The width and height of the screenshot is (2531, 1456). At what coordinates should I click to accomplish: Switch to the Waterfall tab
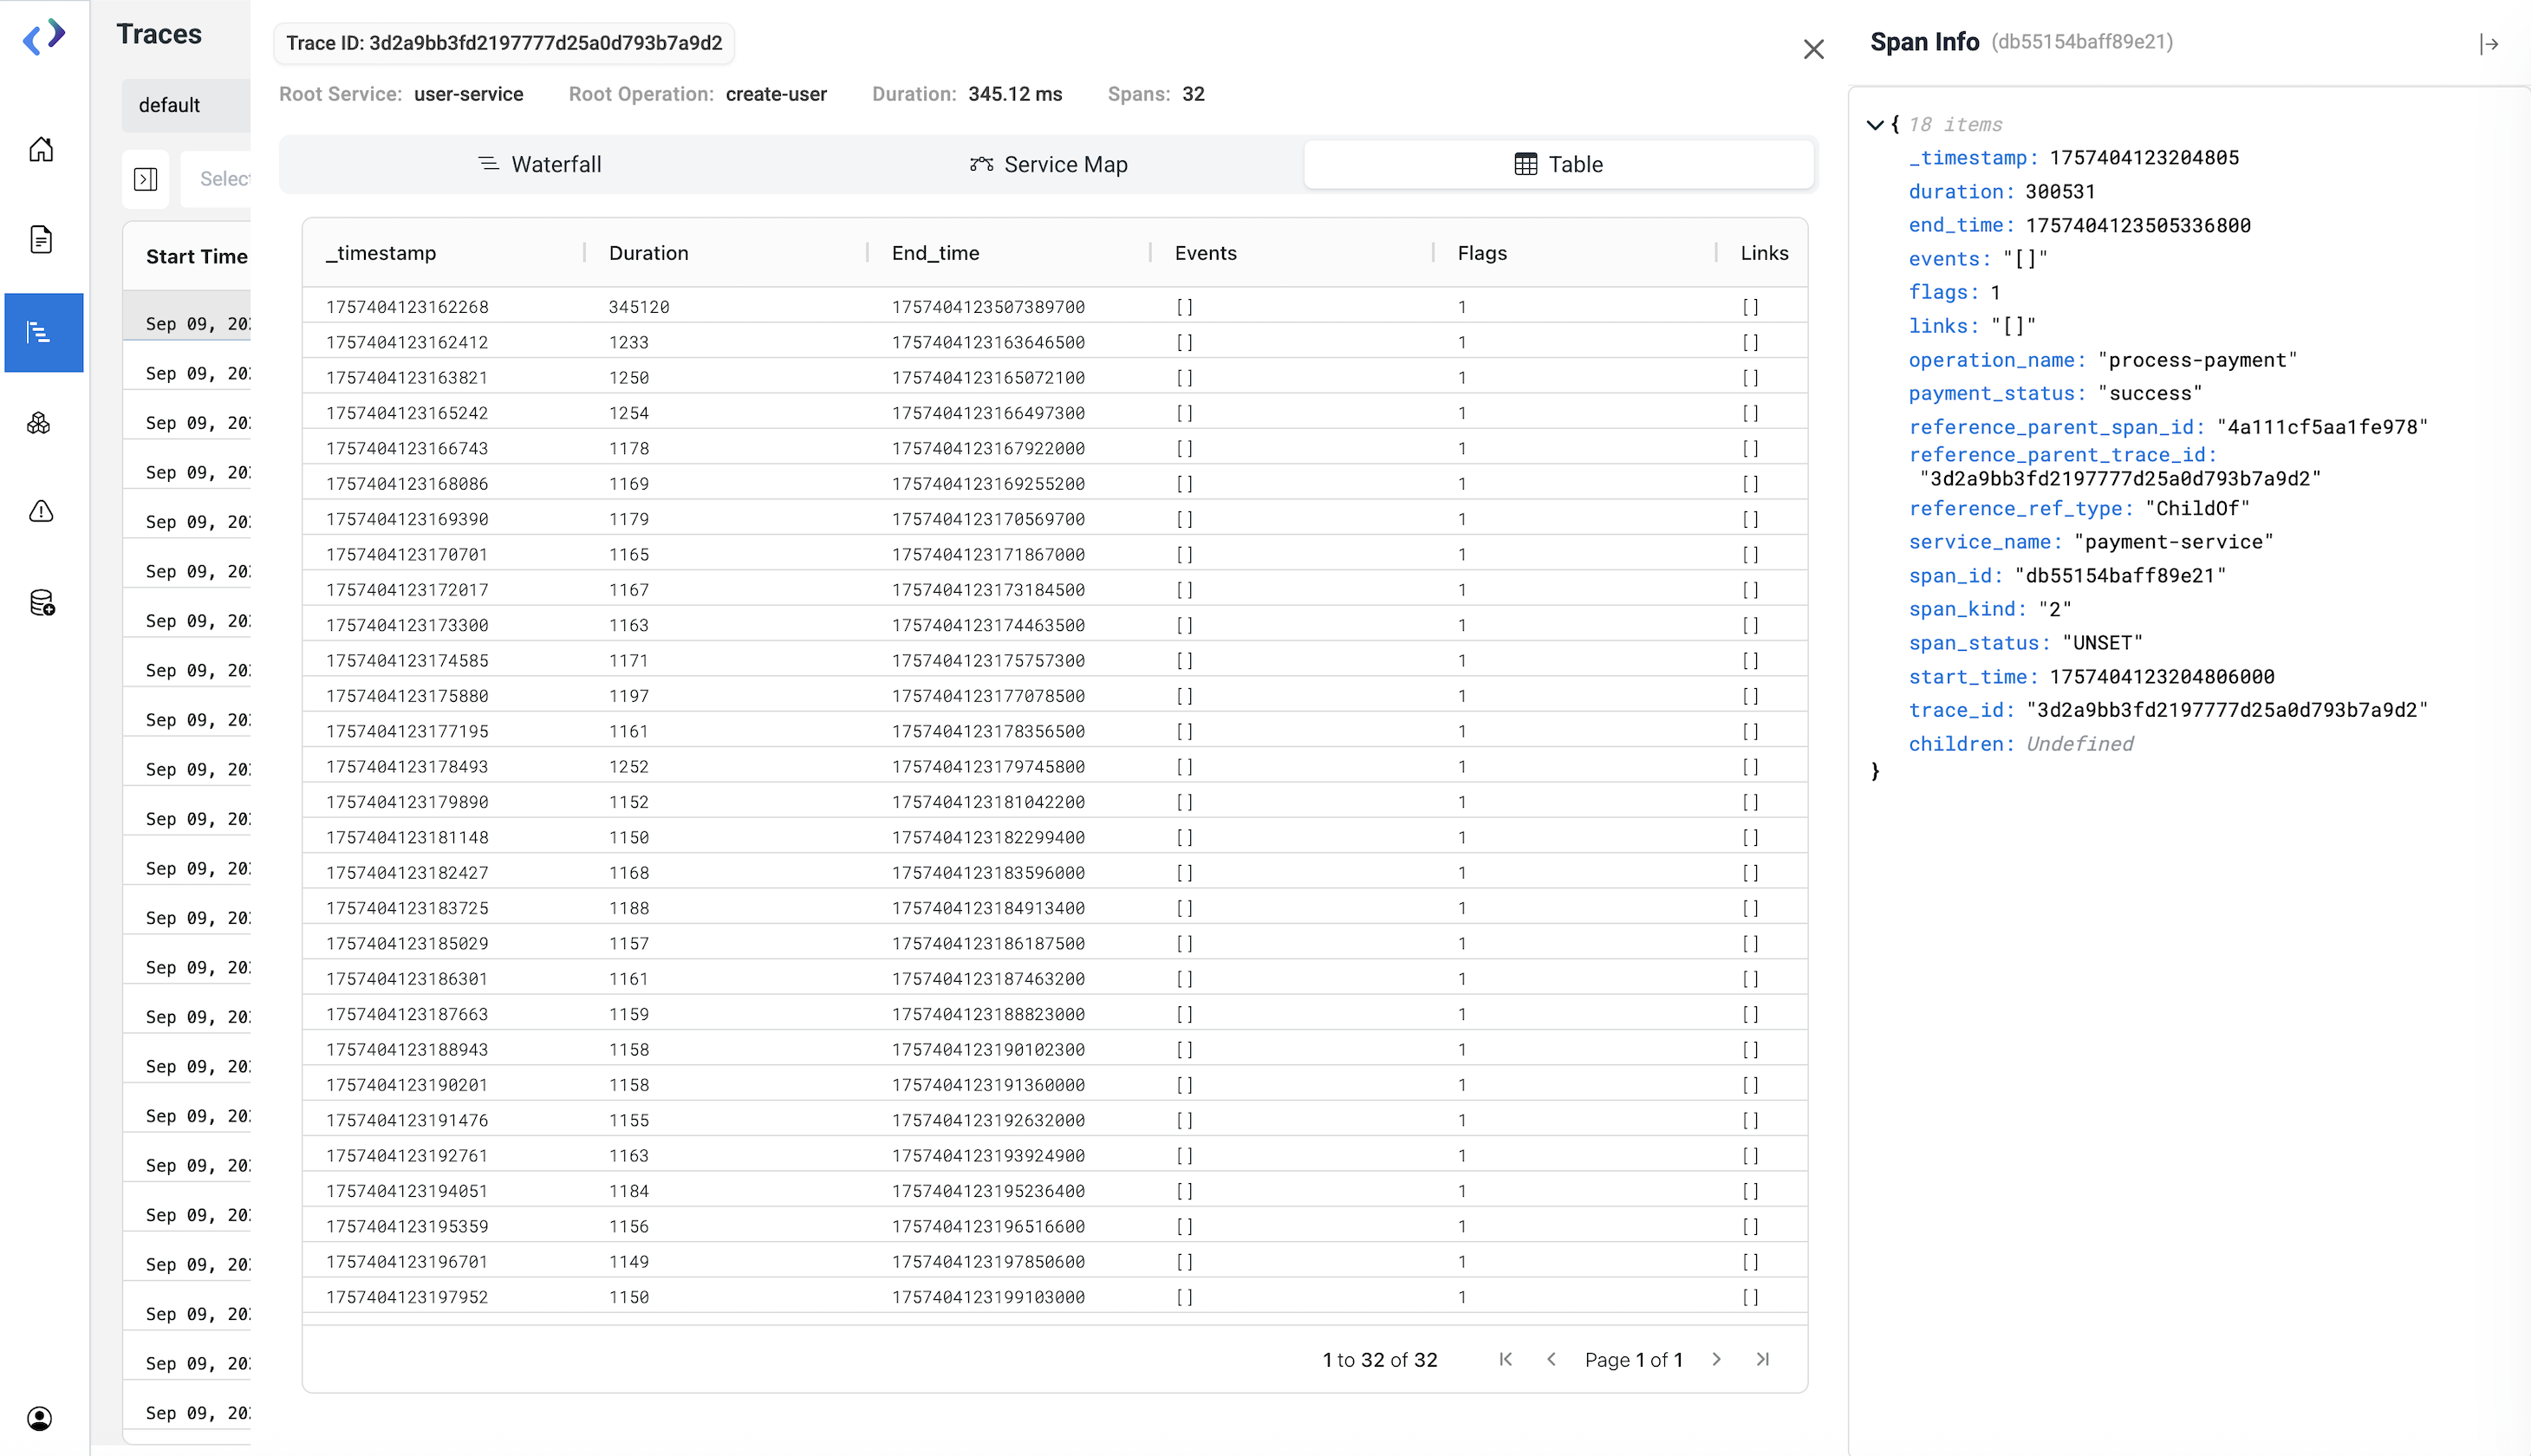coord(541,164)
